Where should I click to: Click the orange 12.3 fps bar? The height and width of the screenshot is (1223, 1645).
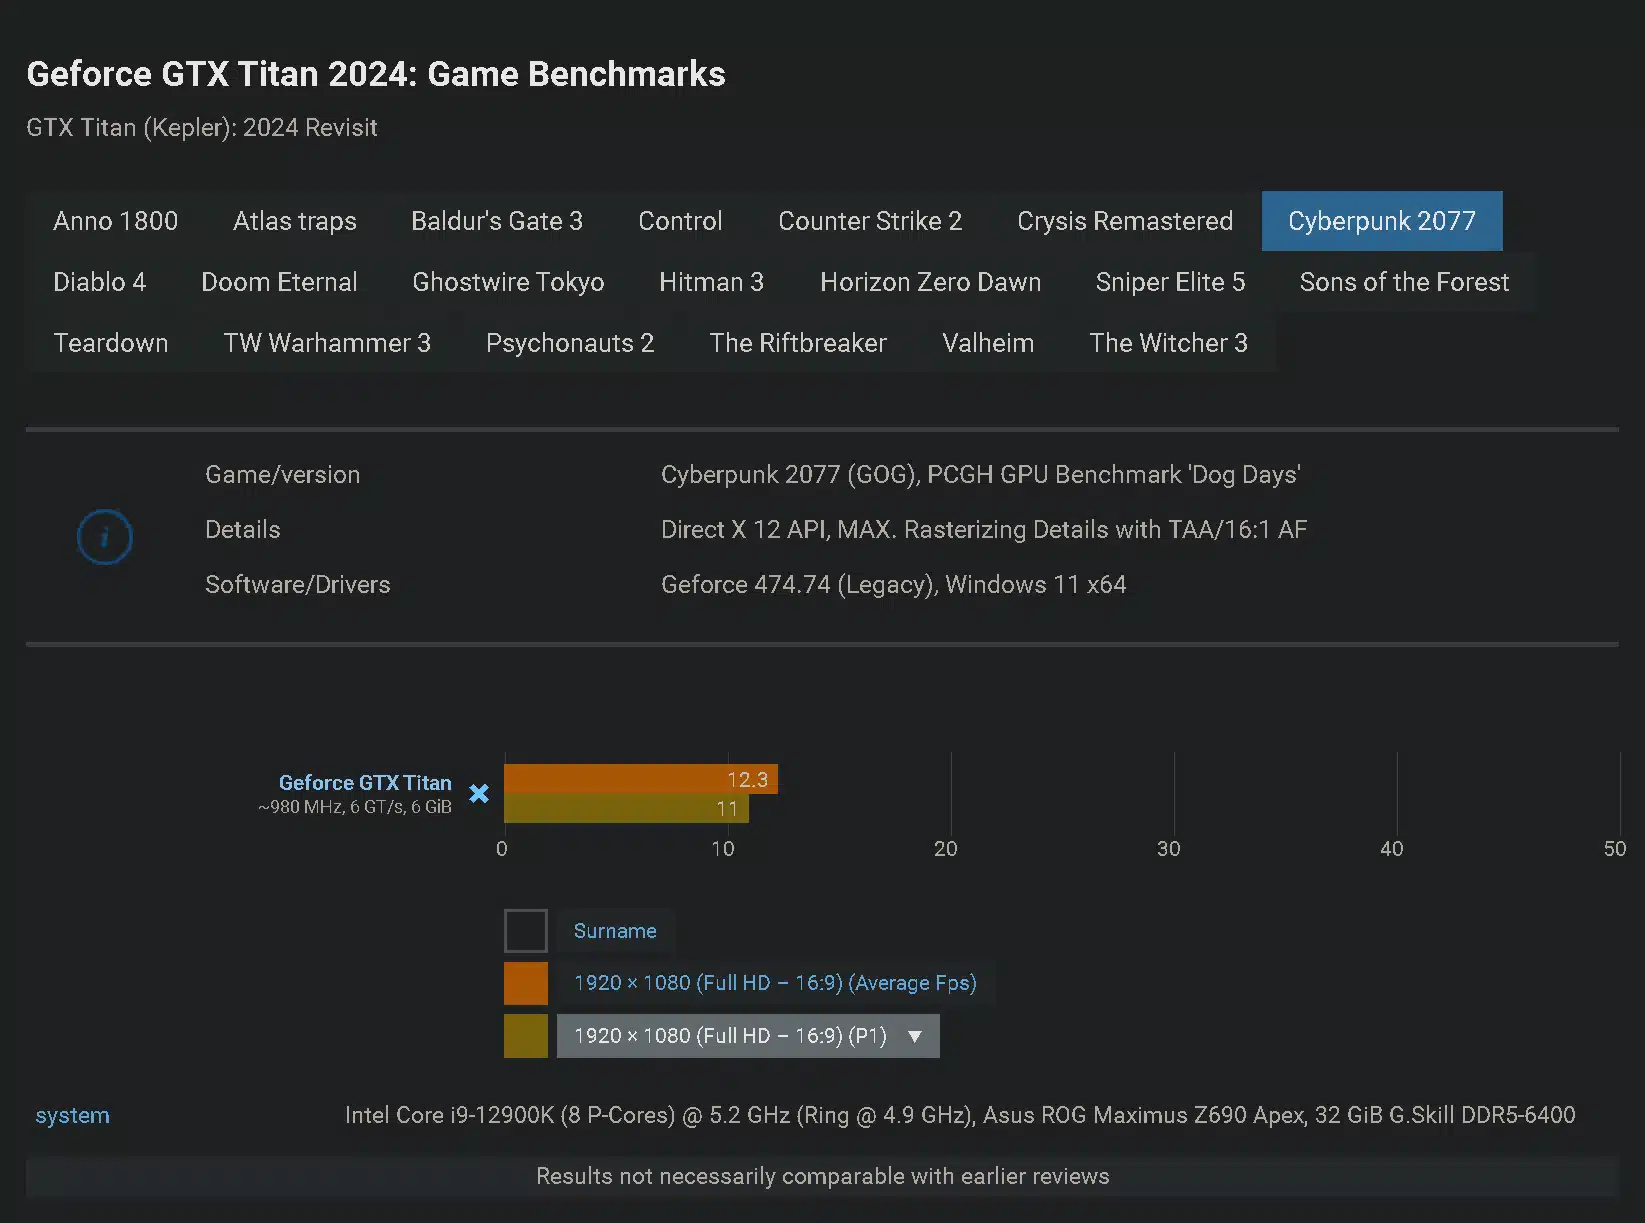click(x=641, y=779)
